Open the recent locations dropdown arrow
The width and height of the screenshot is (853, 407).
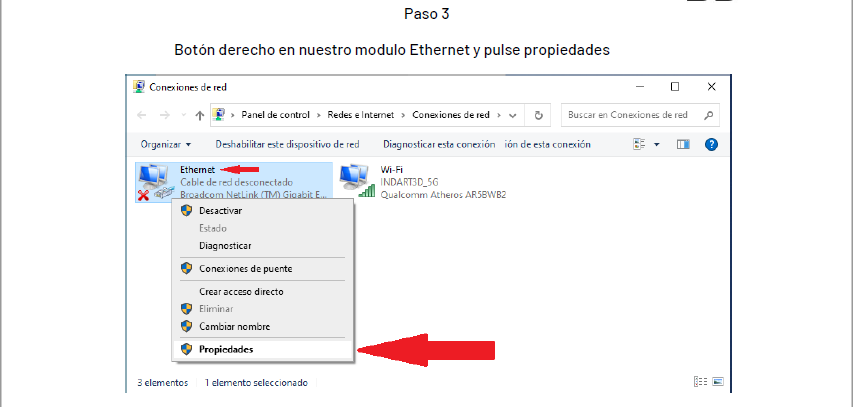point(183,115)
